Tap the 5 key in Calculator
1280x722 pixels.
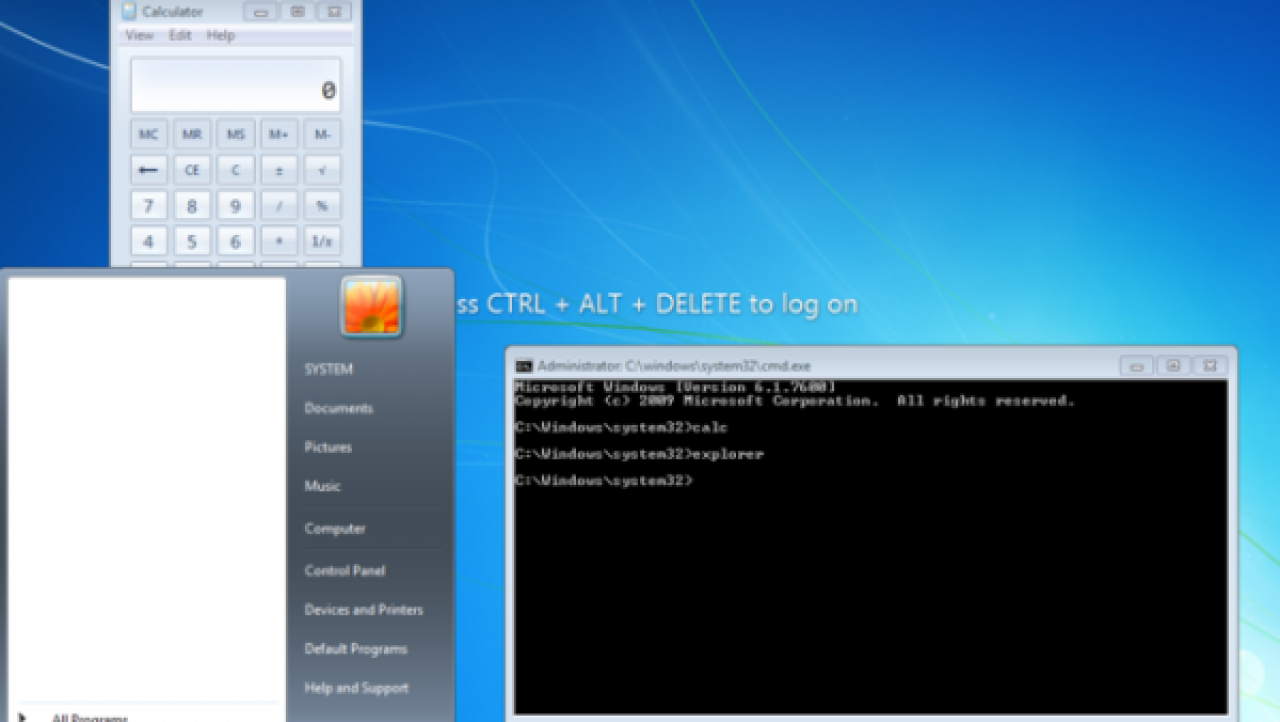point(192,242)
